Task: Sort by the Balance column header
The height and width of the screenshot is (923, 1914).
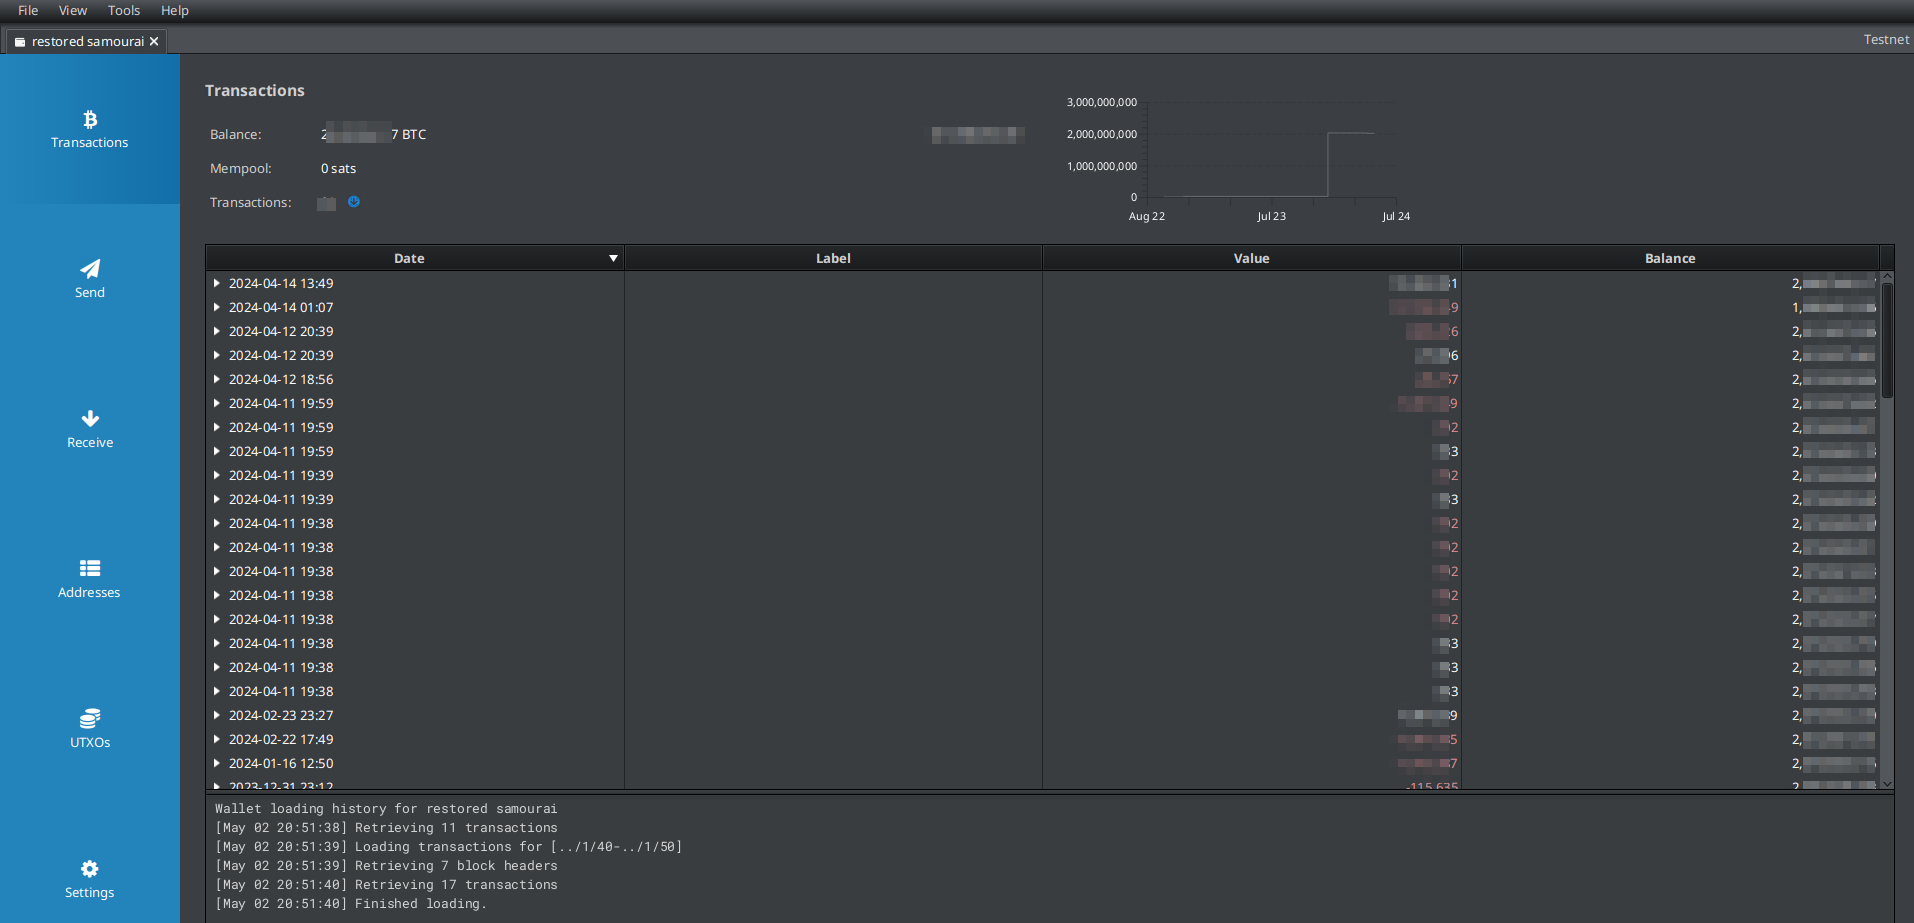Action: 1670,258
